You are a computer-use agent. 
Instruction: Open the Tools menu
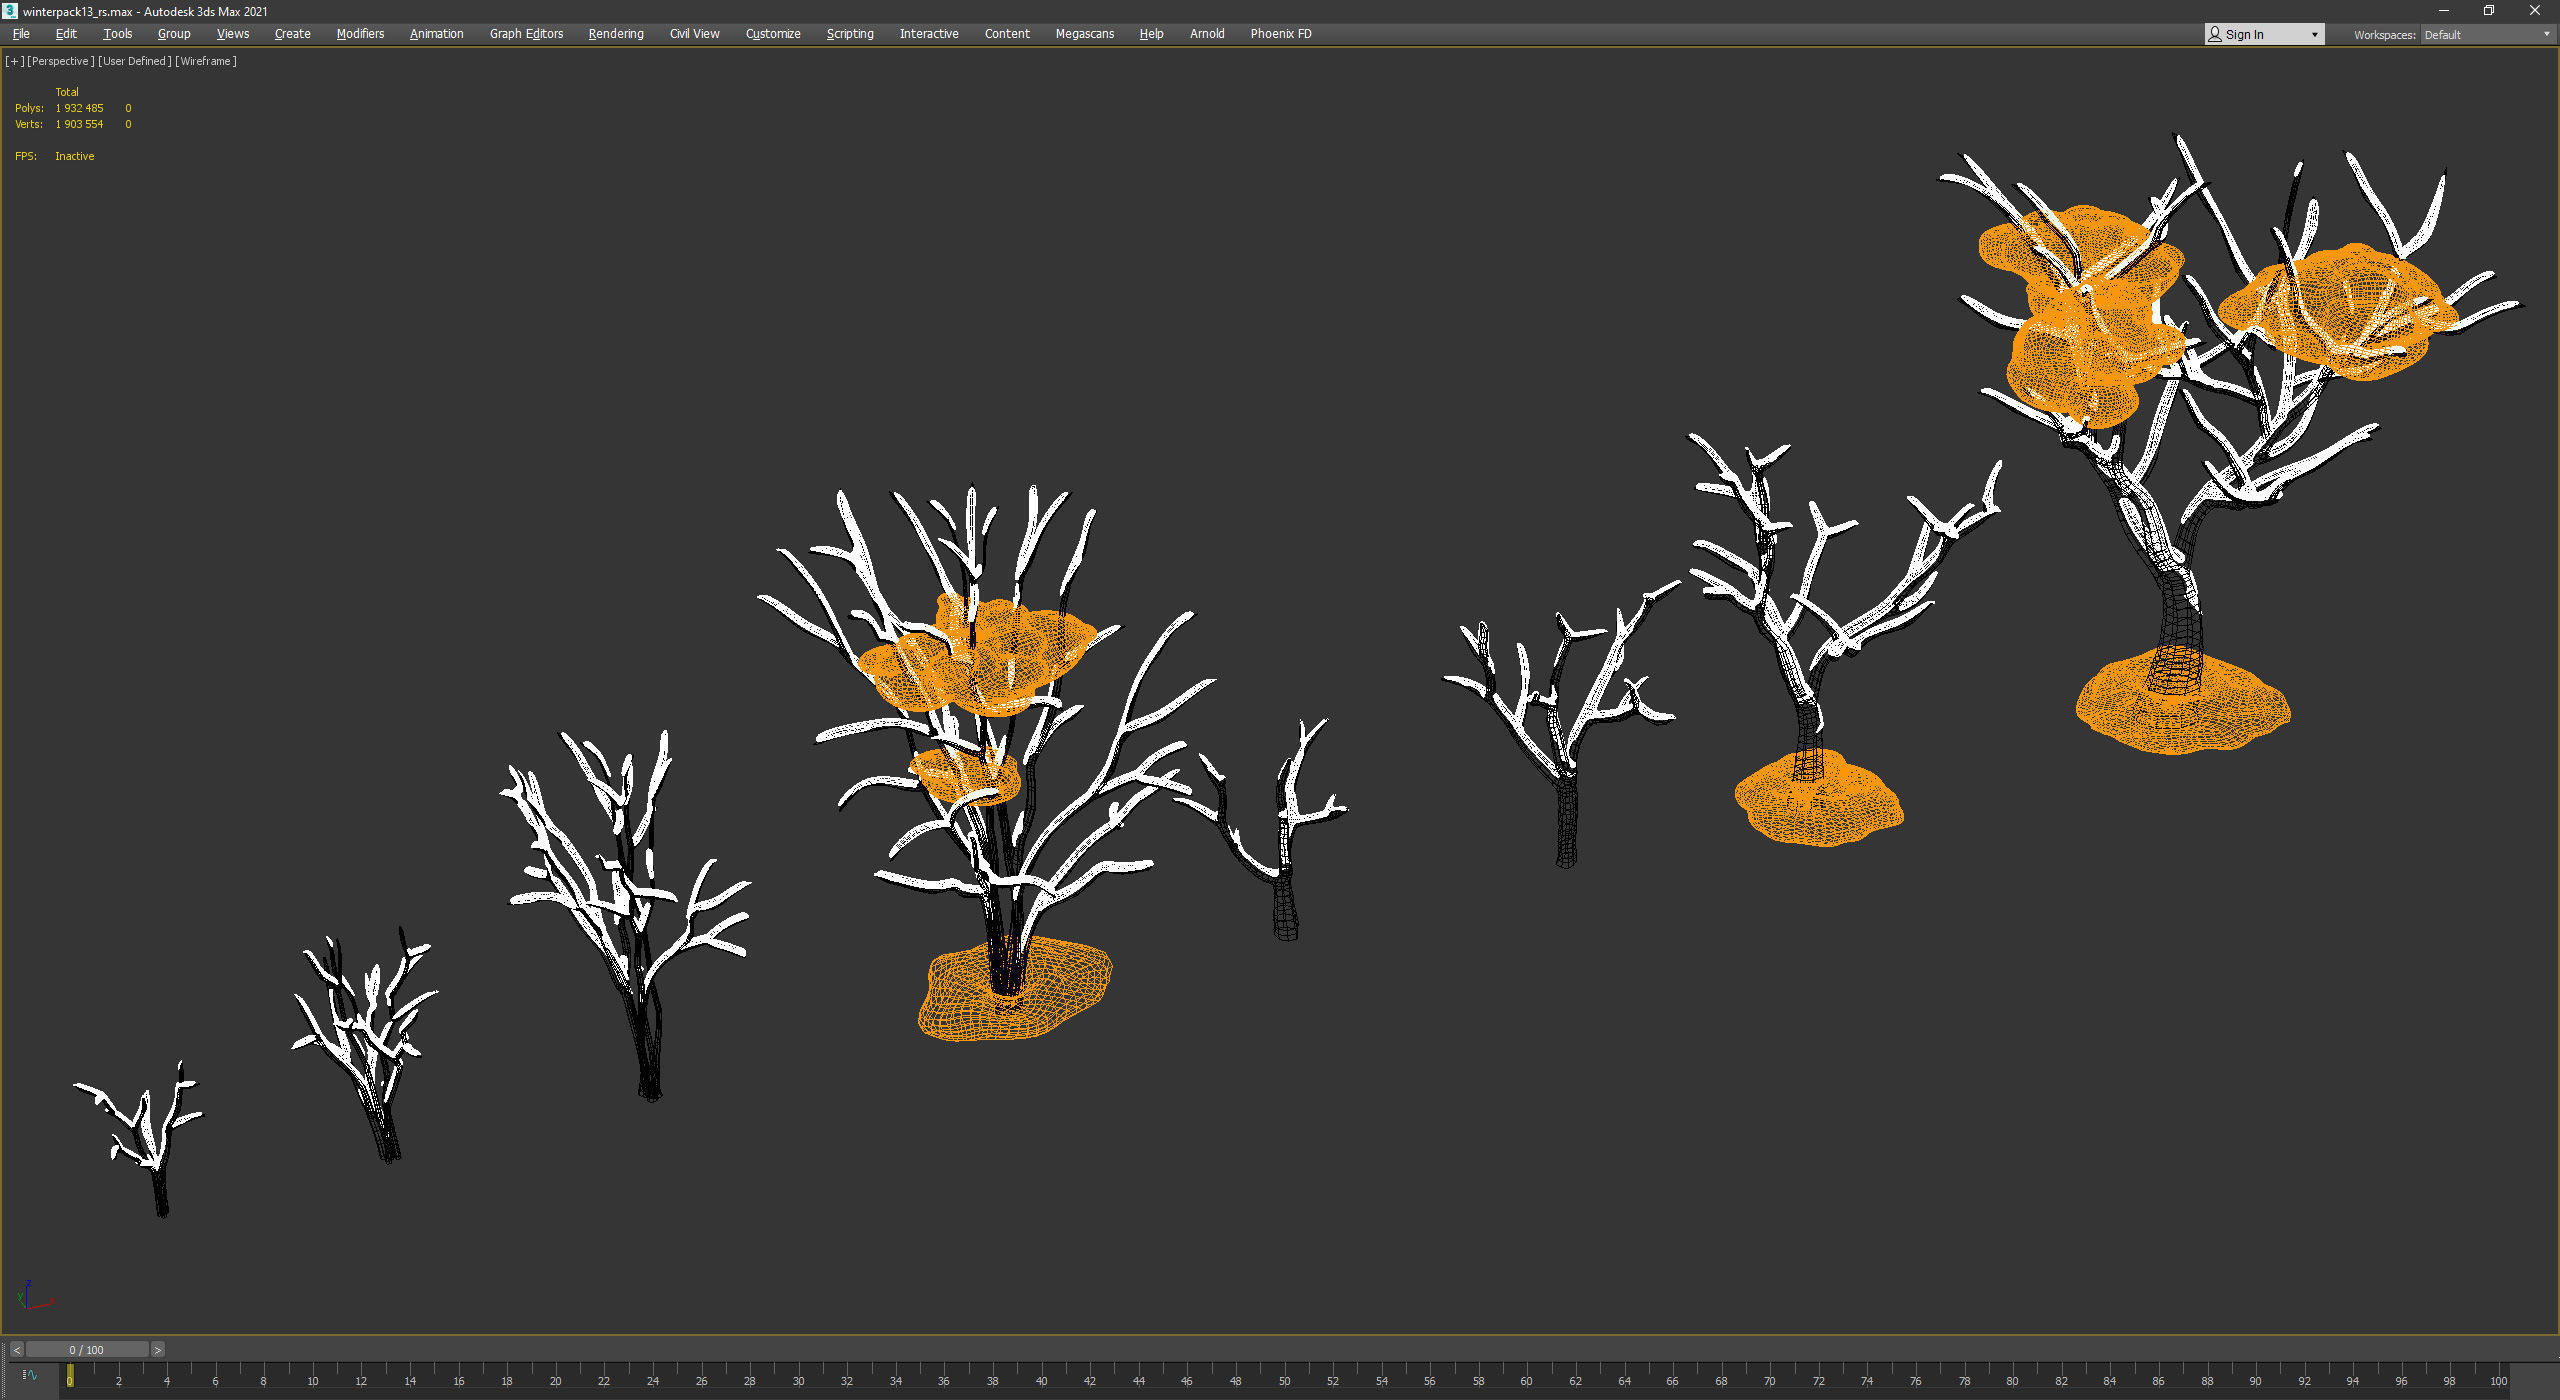117,34
